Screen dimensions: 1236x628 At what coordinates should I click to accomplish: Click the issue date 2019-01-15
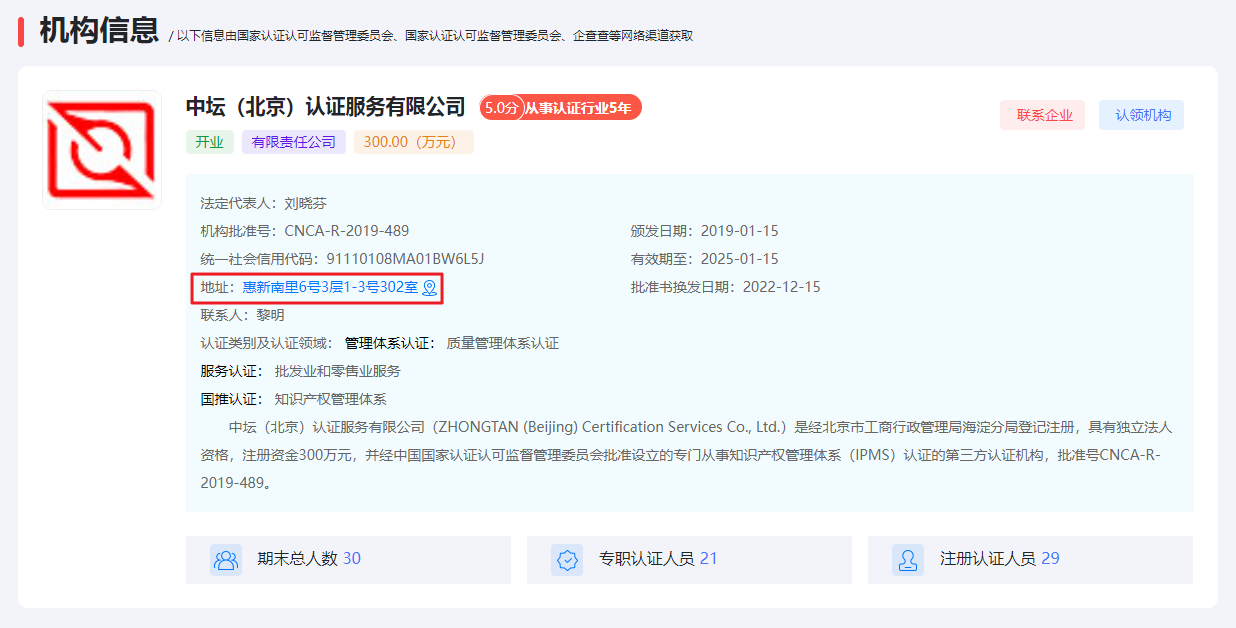tap(740, 231)
